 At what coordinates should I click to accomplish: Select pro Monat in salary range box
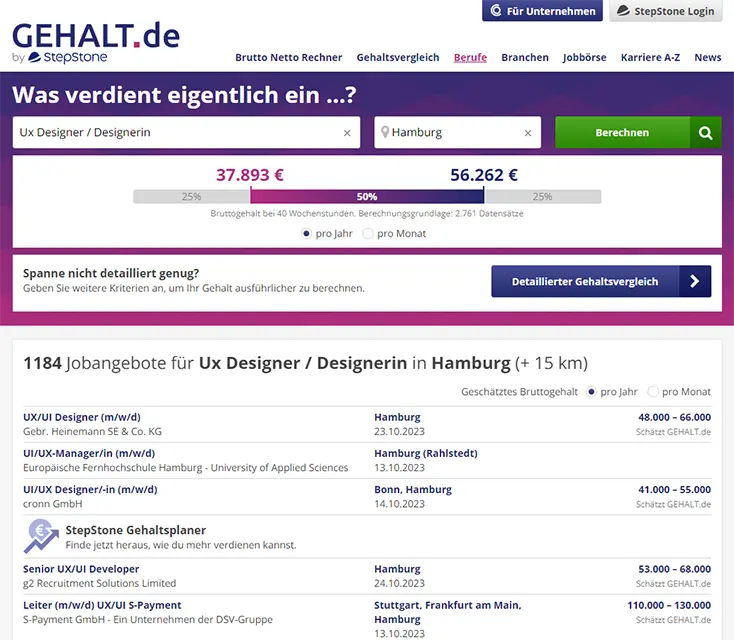click(x=368, y=233)
